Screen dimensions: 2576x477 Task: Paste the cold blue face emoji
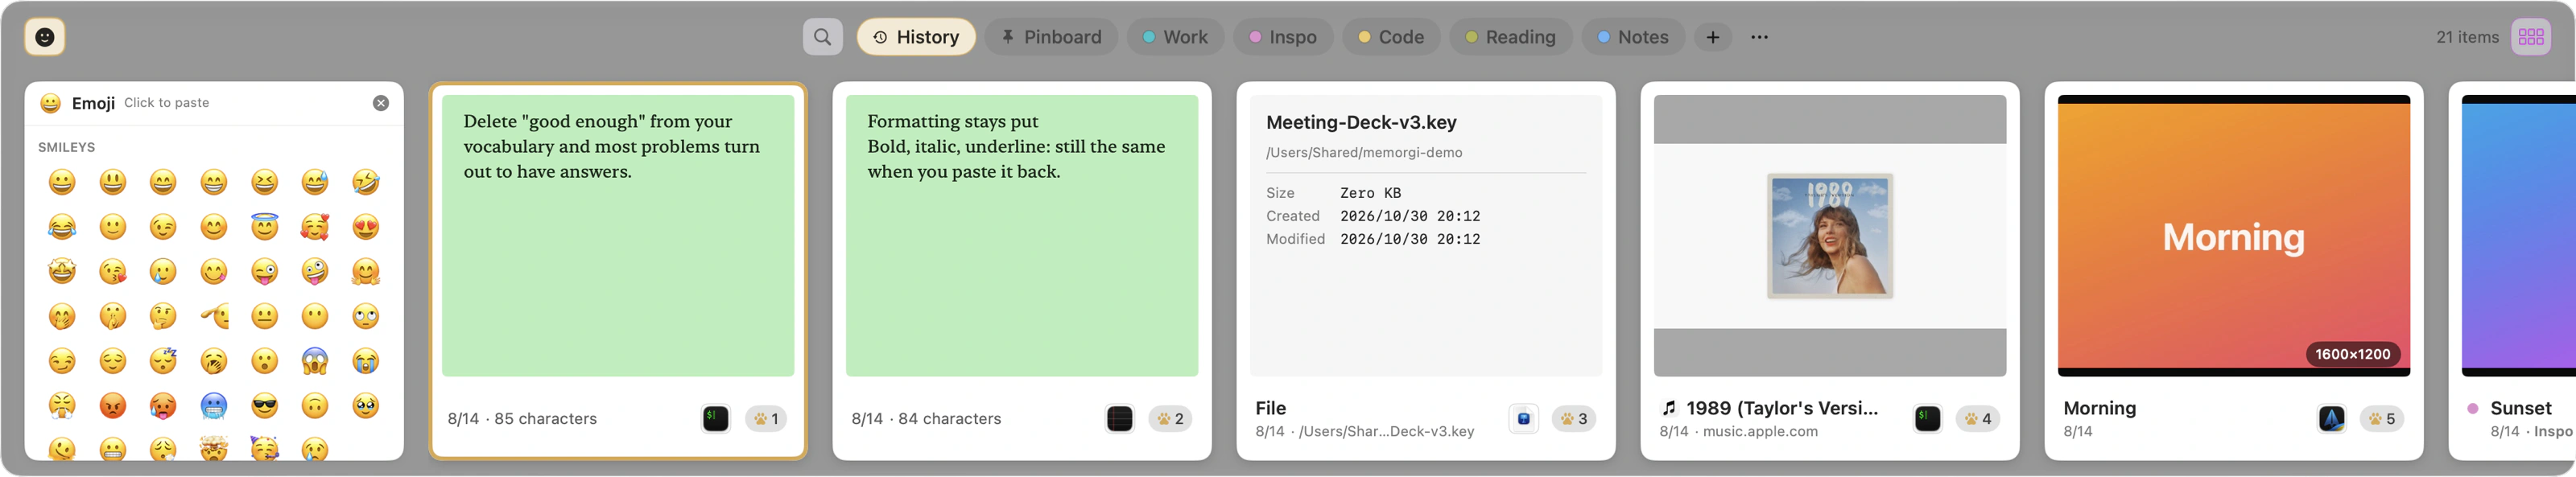pos(214,405)
